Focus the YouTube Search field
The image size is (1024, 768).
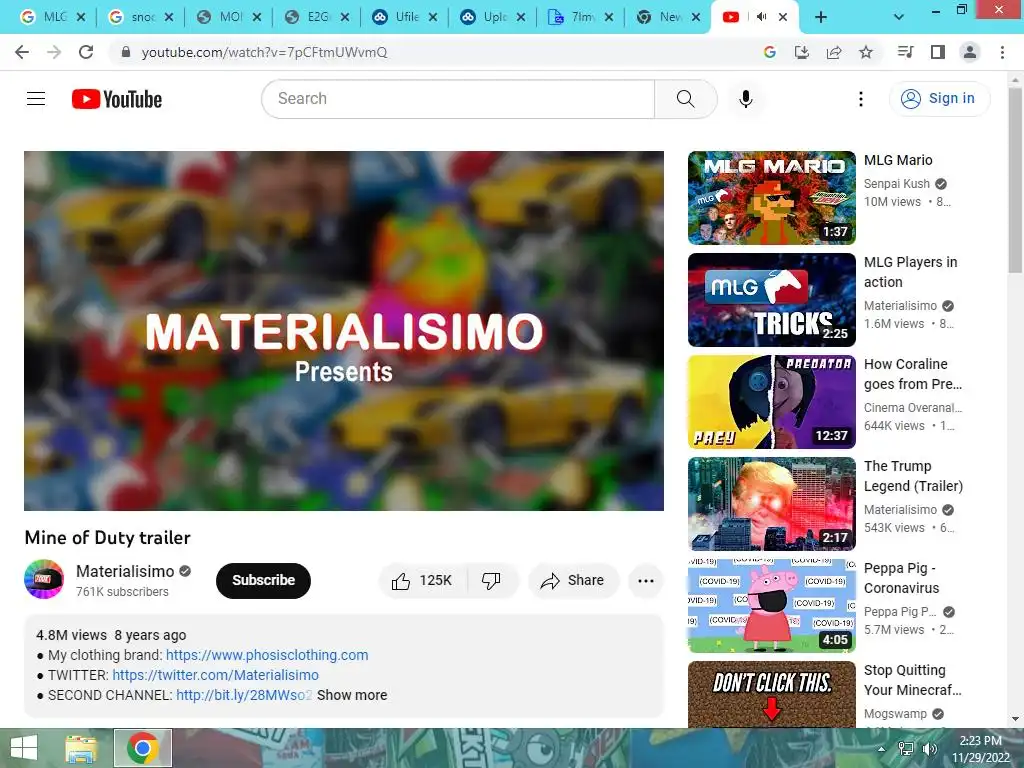tap(458, 99)
